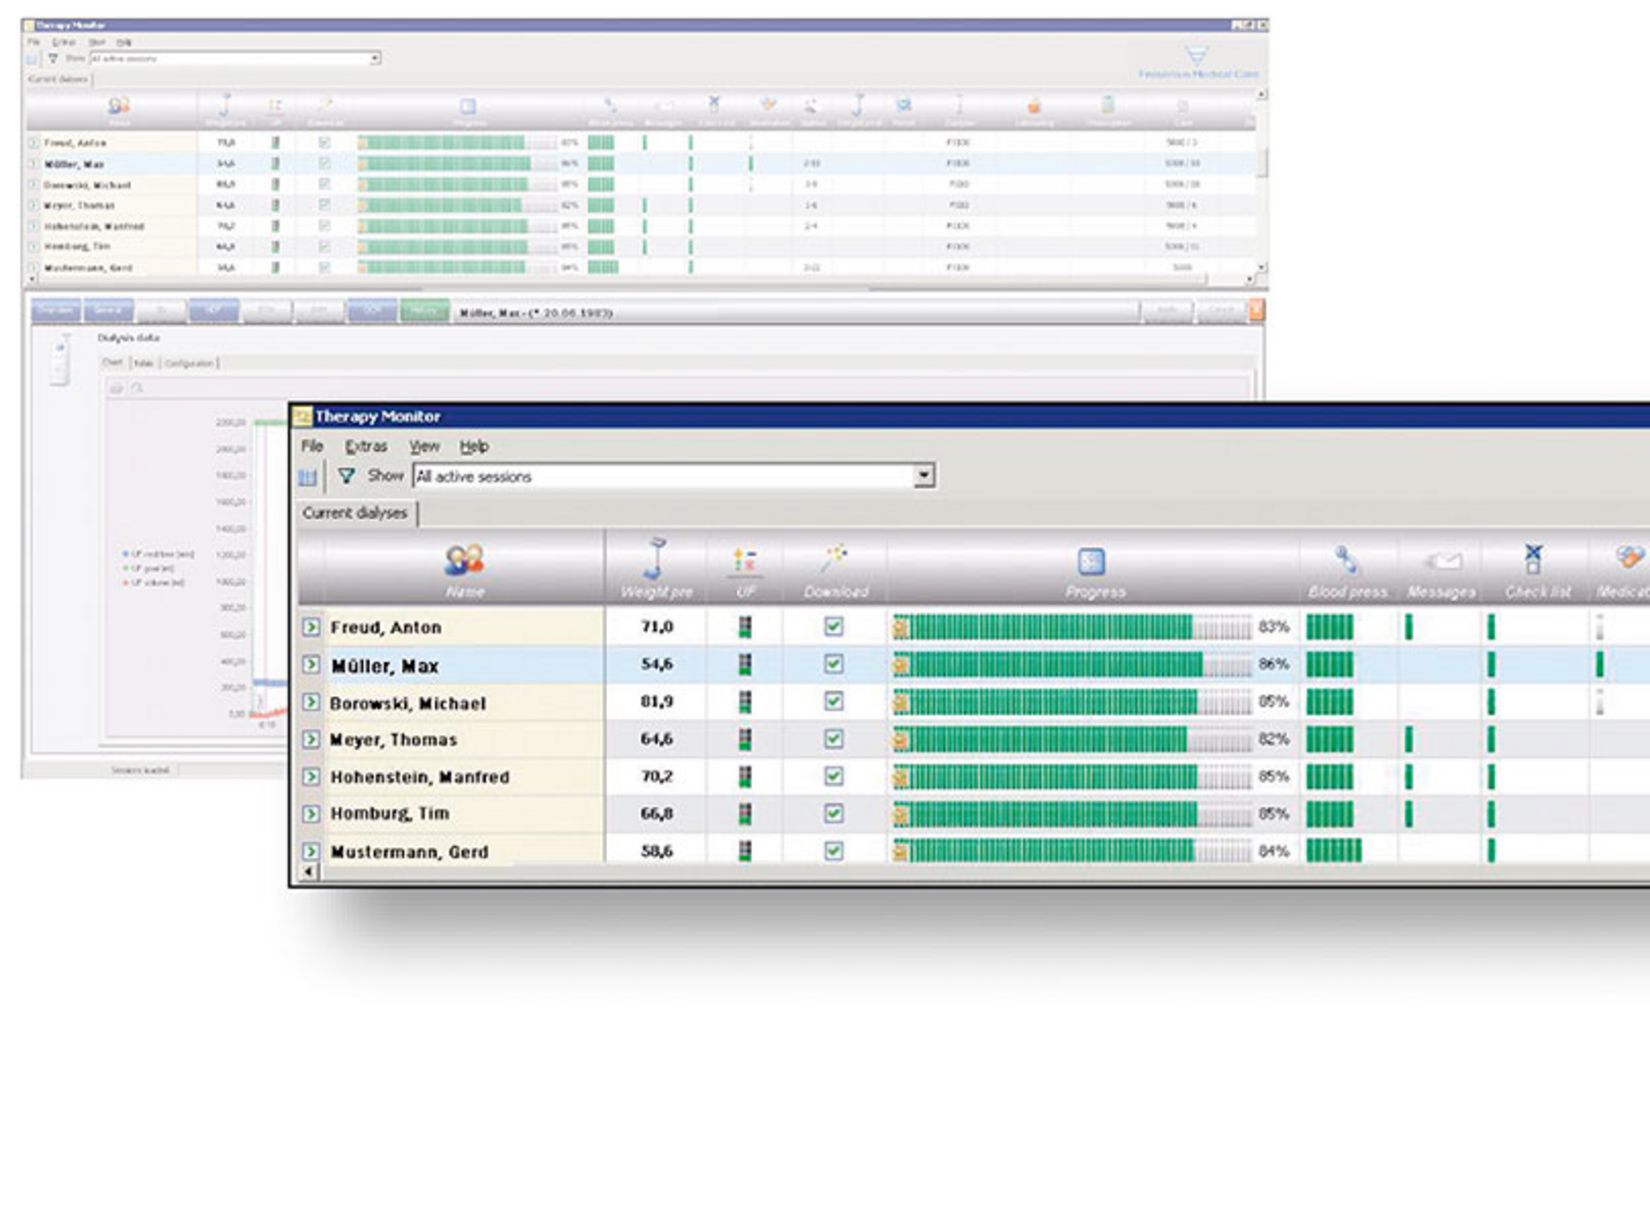Open the Extras menu
The width and height of the screenshot is (1650, 1226).
[366, 446]
